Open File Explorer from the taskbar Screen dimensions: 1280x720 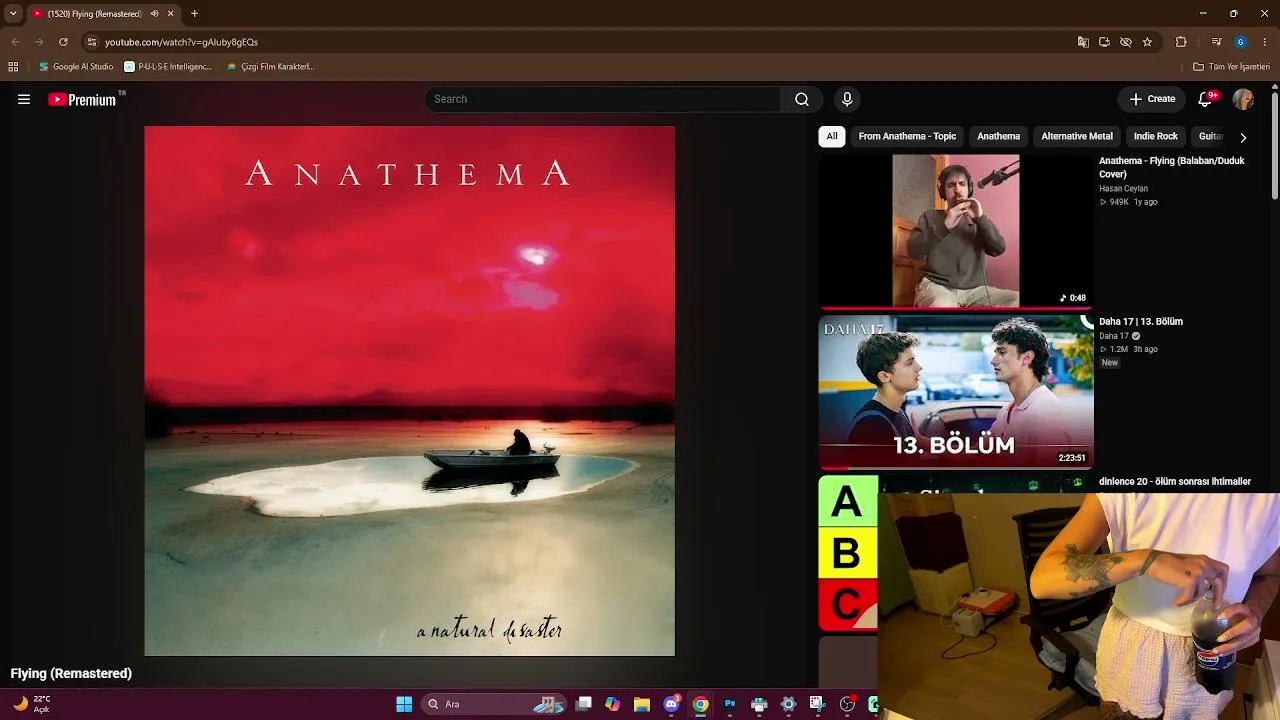pos(642,704)
